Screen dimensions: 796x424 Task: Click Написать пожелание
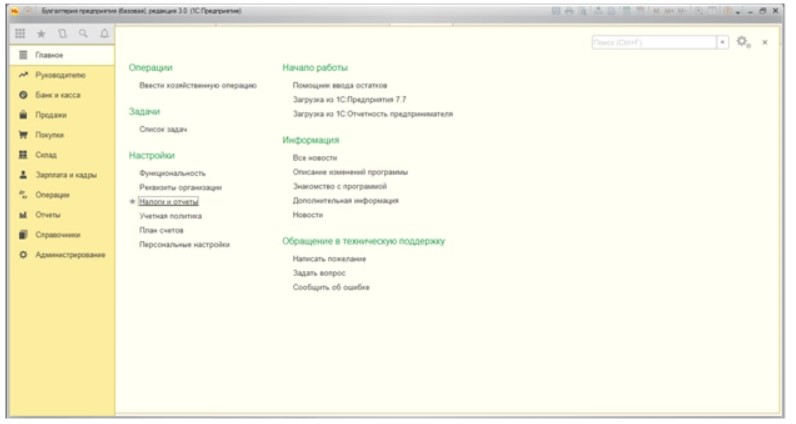[x=329, y=259]
